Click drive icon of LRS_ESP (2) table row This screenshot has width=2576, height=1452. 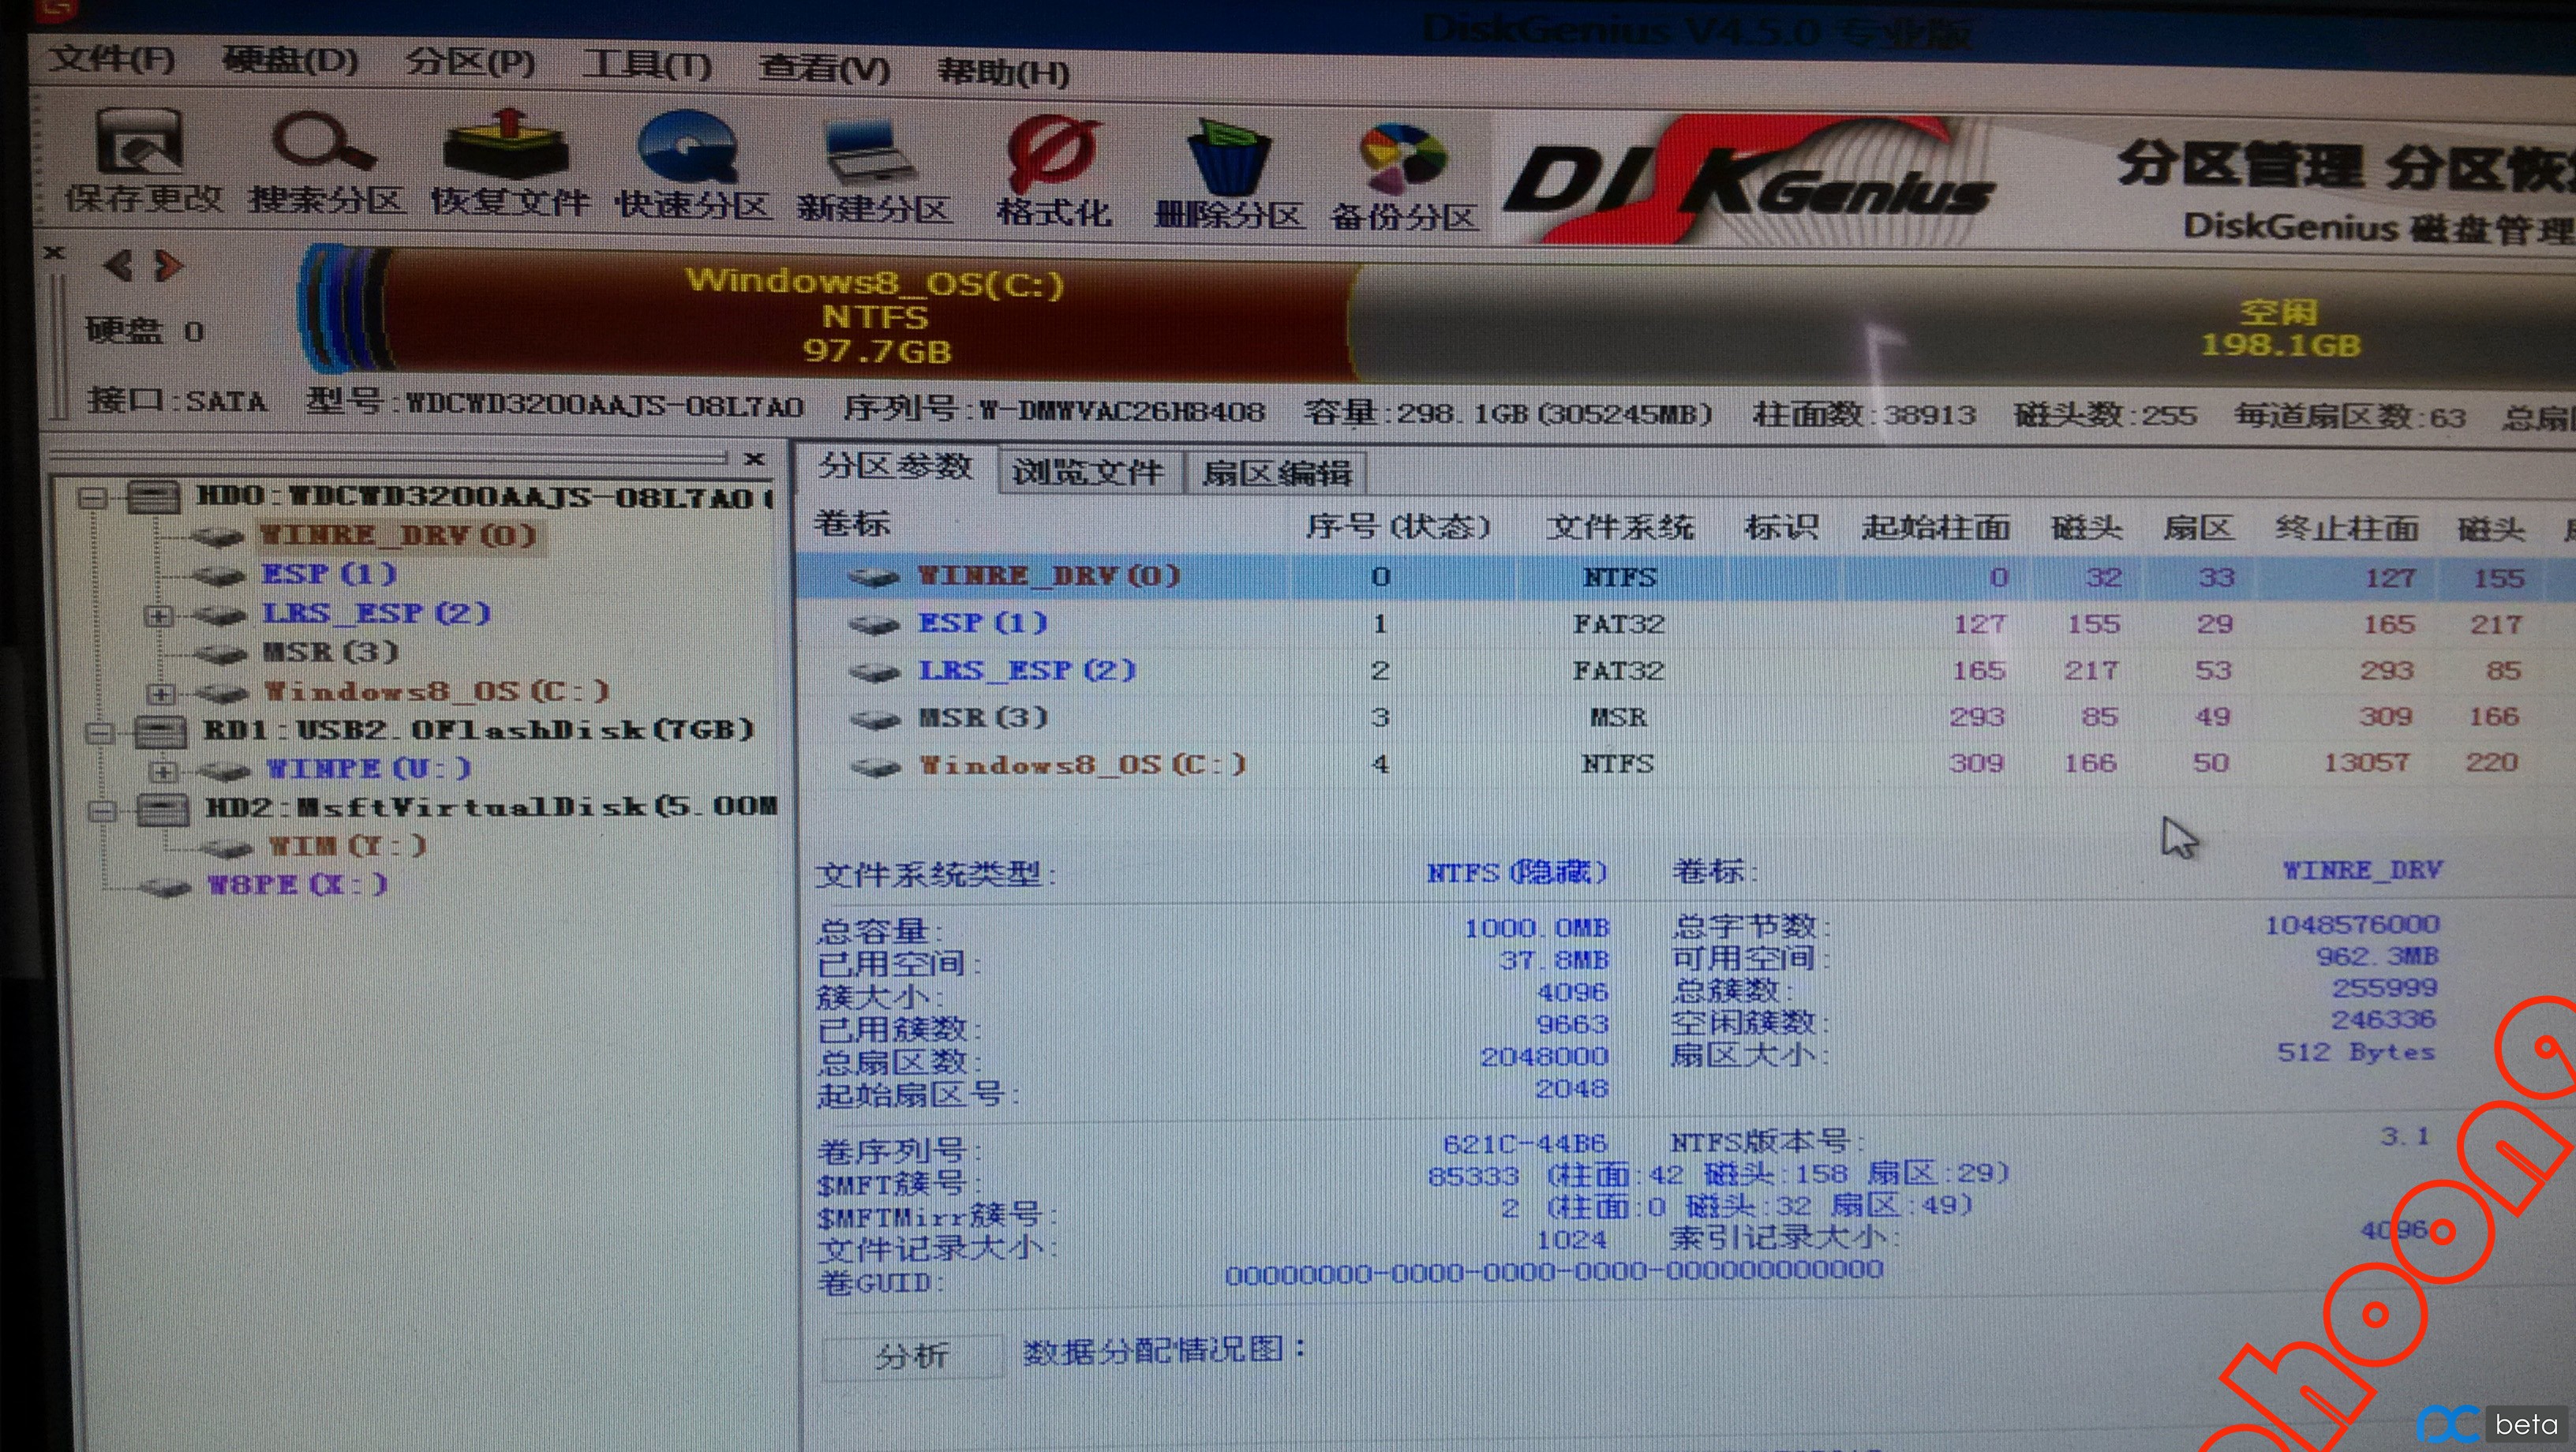coord(875,672)
